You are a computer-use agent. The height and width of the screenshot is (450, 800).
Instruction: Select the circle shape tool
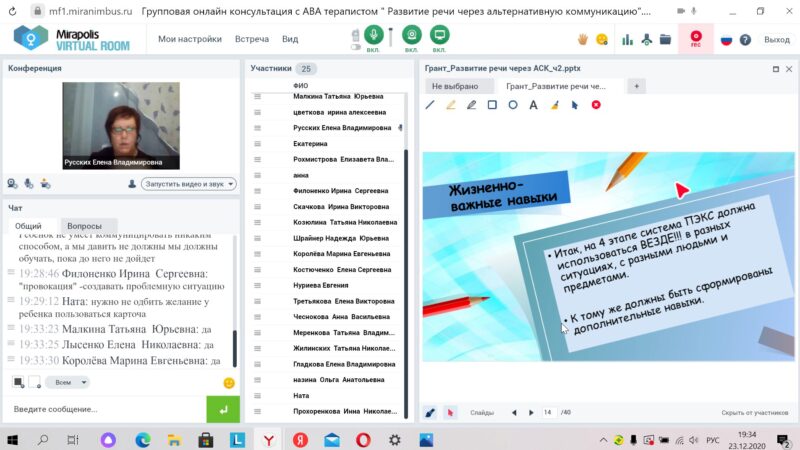[513, 105]
